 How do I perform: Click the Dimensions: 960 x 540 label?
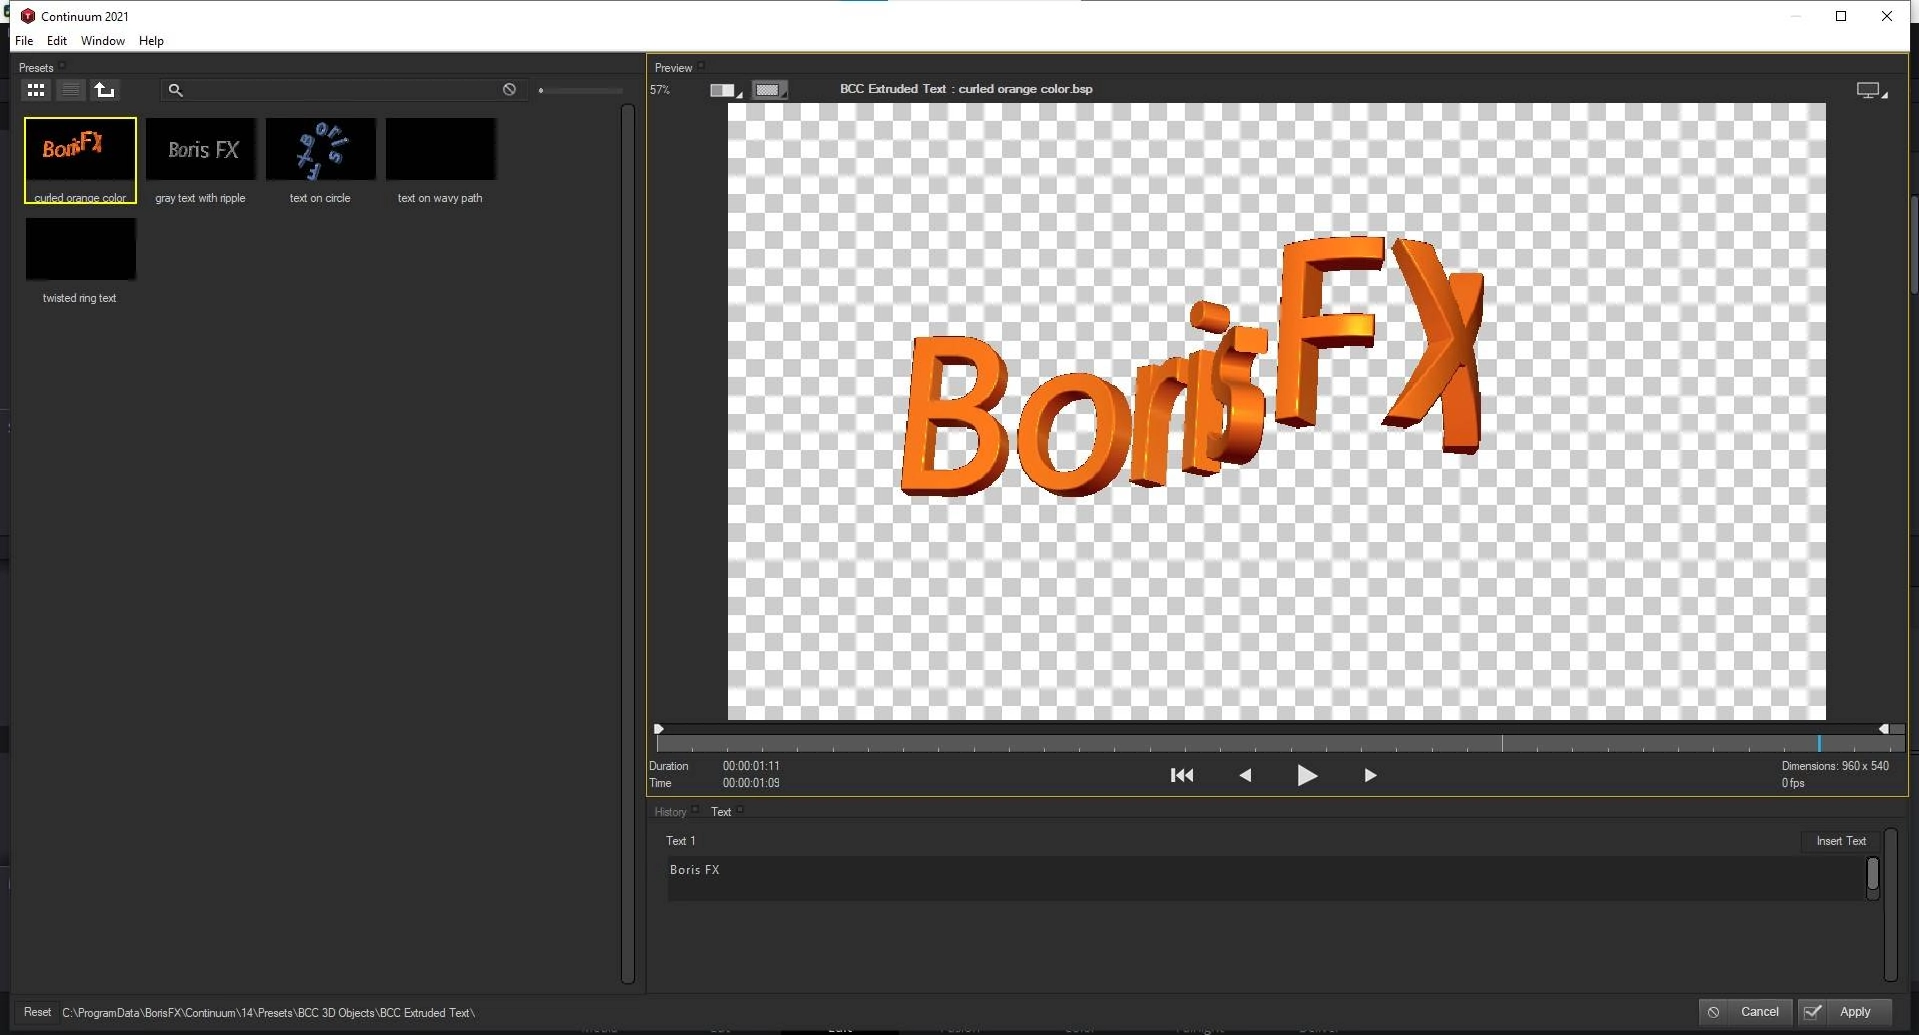1835,766
